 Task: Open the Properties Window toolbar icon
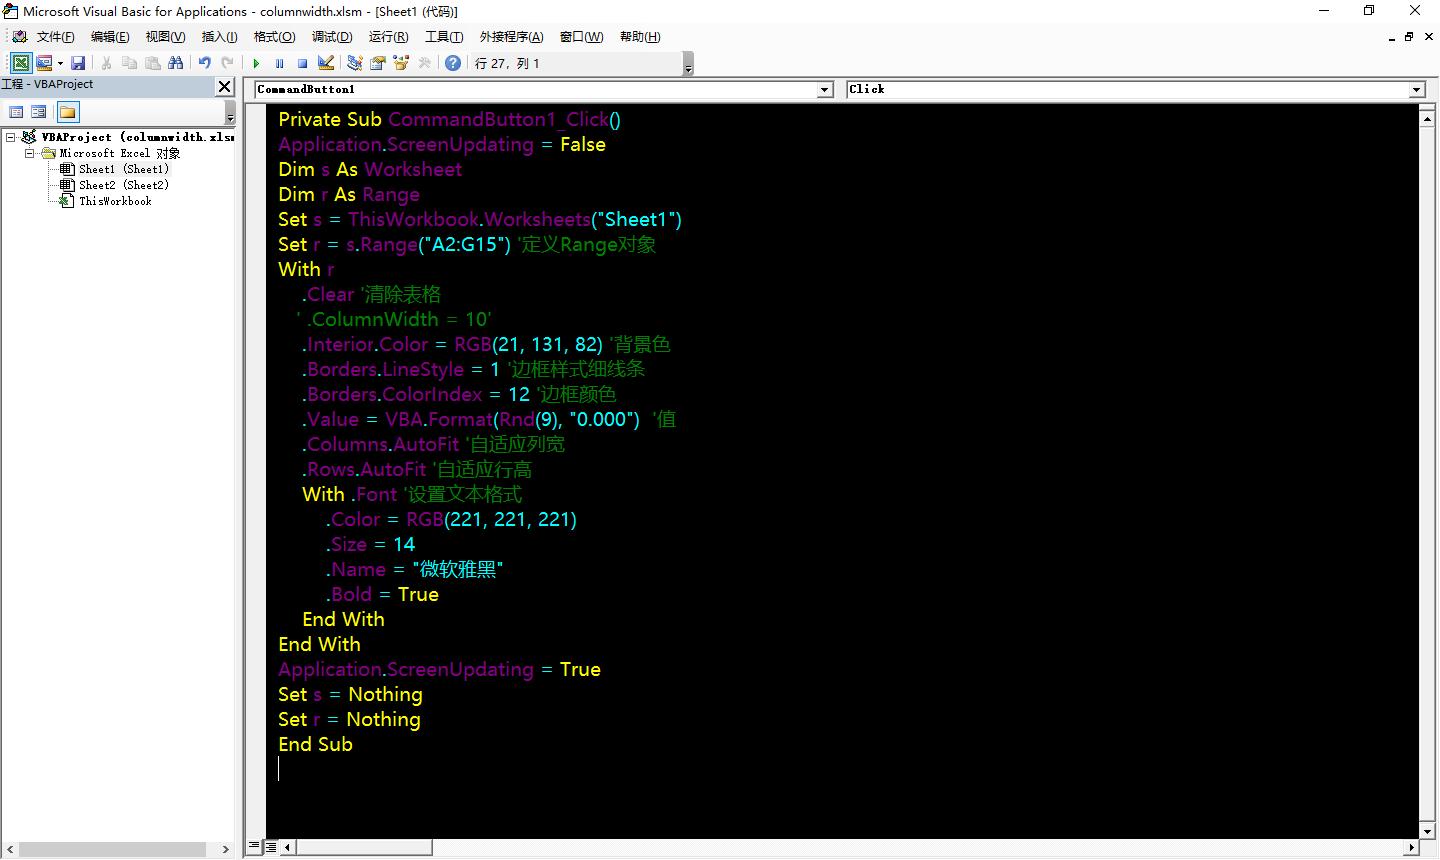click(378, 63)
